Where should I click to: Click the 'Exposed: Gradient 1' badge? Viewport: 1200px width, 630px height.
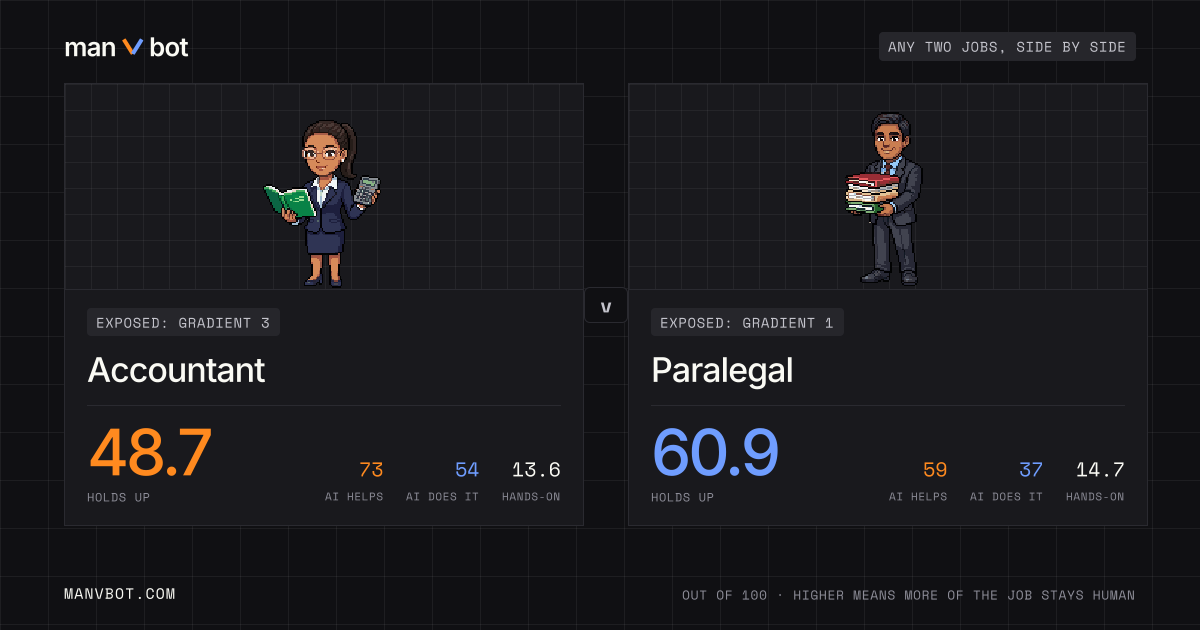(747, 322)
